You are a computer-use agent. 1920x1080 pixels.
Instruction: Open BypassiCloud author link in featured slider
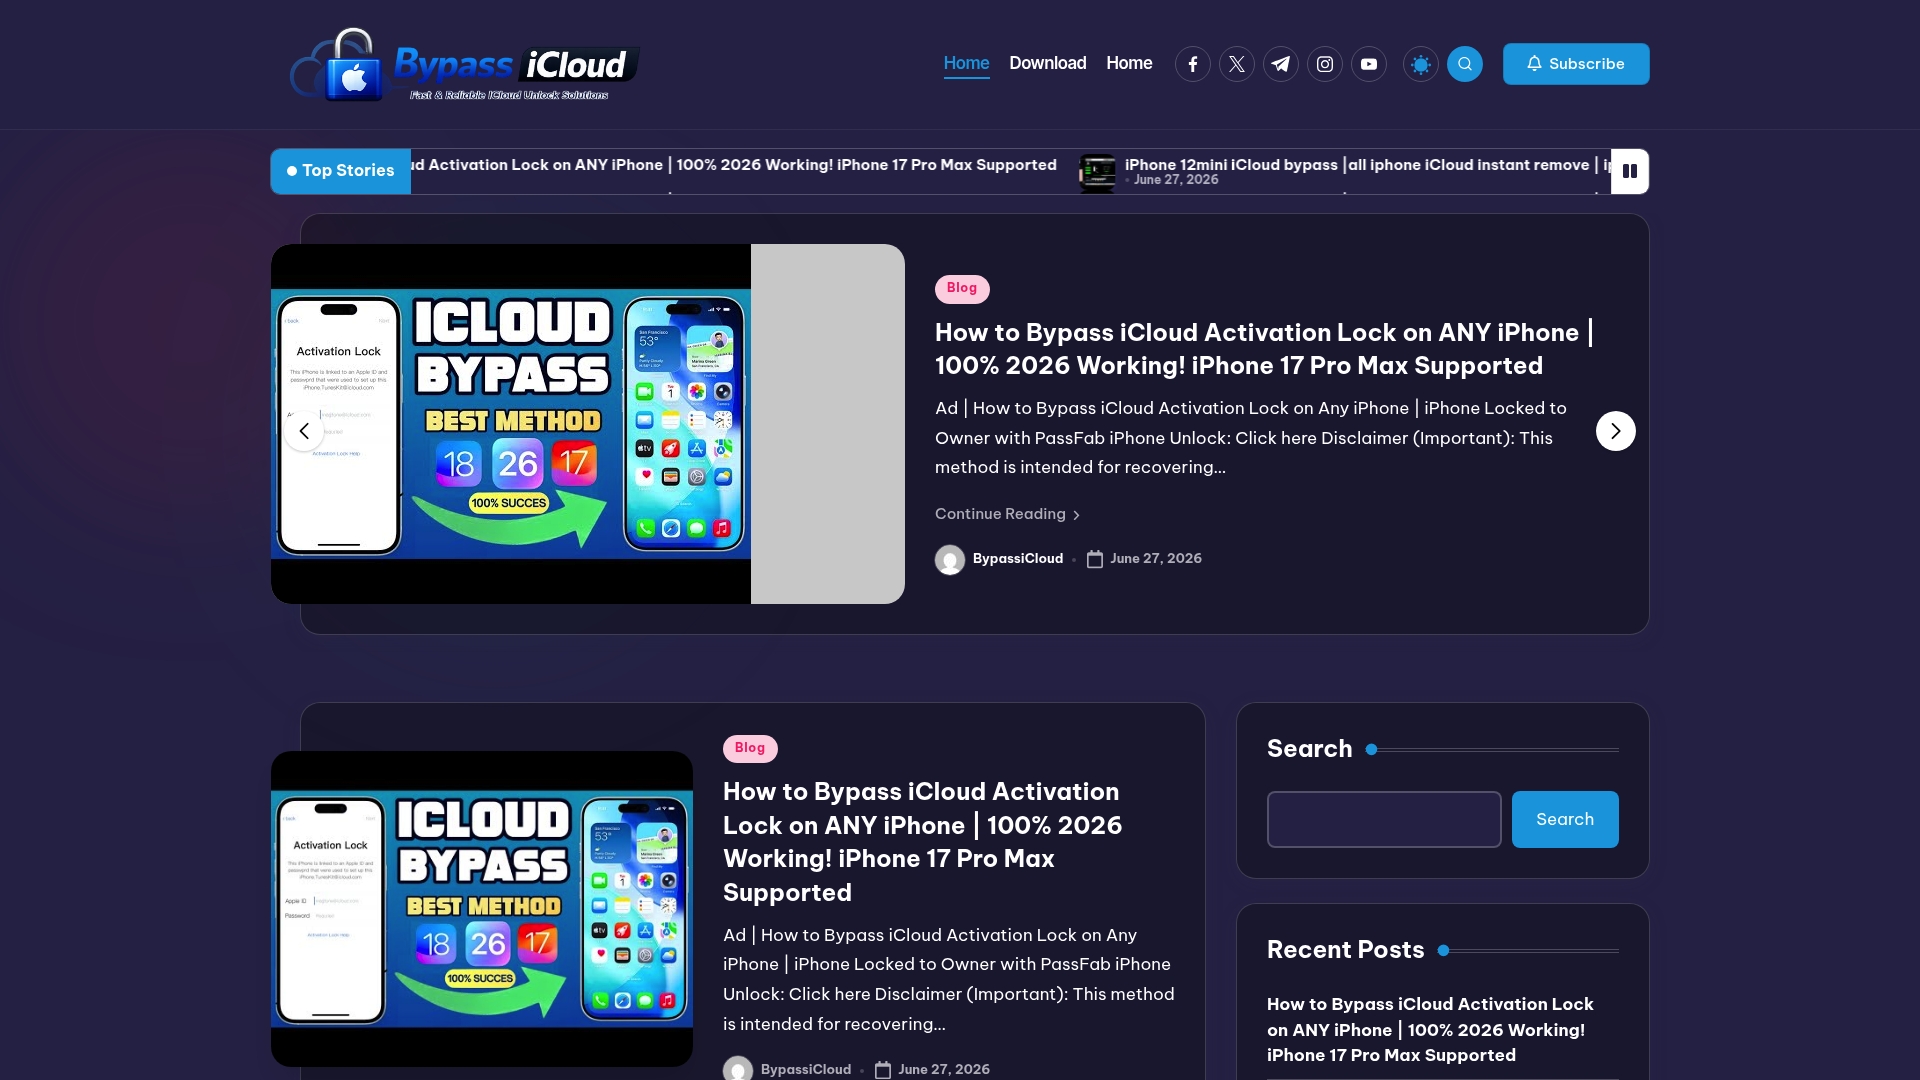pyautogui.click(x=1018, y=559)
